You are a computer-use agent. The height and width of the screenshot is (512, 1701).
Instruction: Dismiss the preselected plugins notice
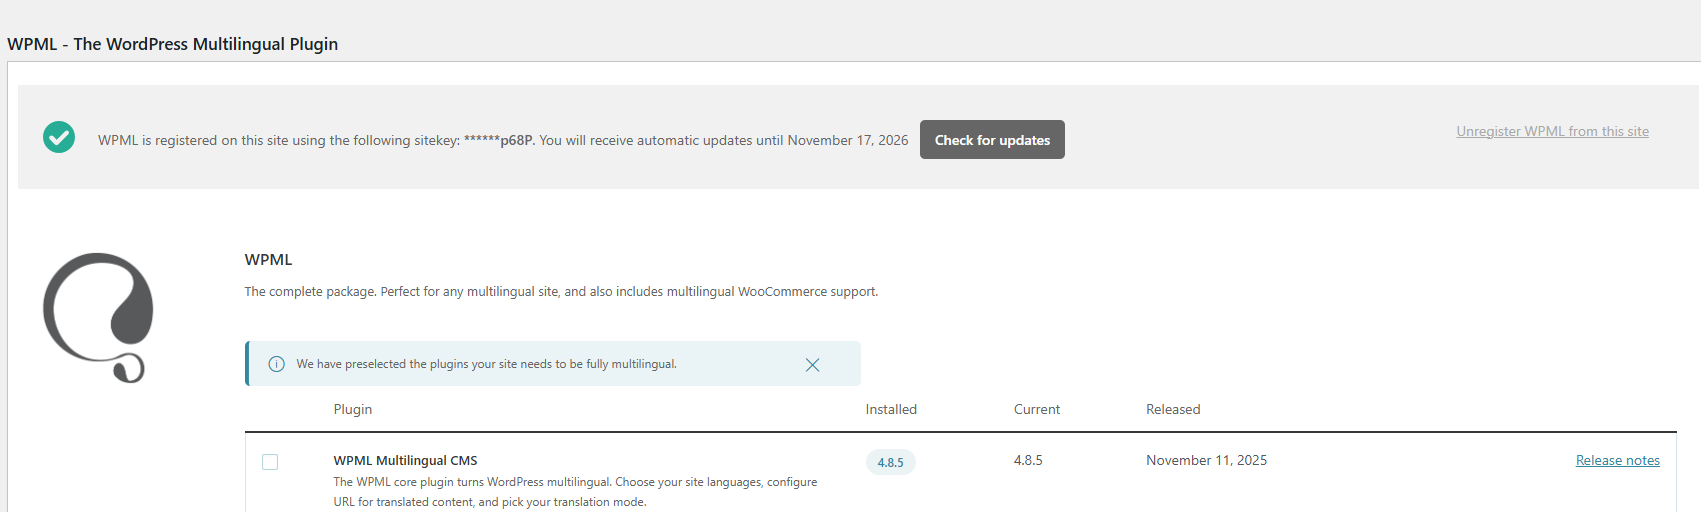(x=812, y=365)
